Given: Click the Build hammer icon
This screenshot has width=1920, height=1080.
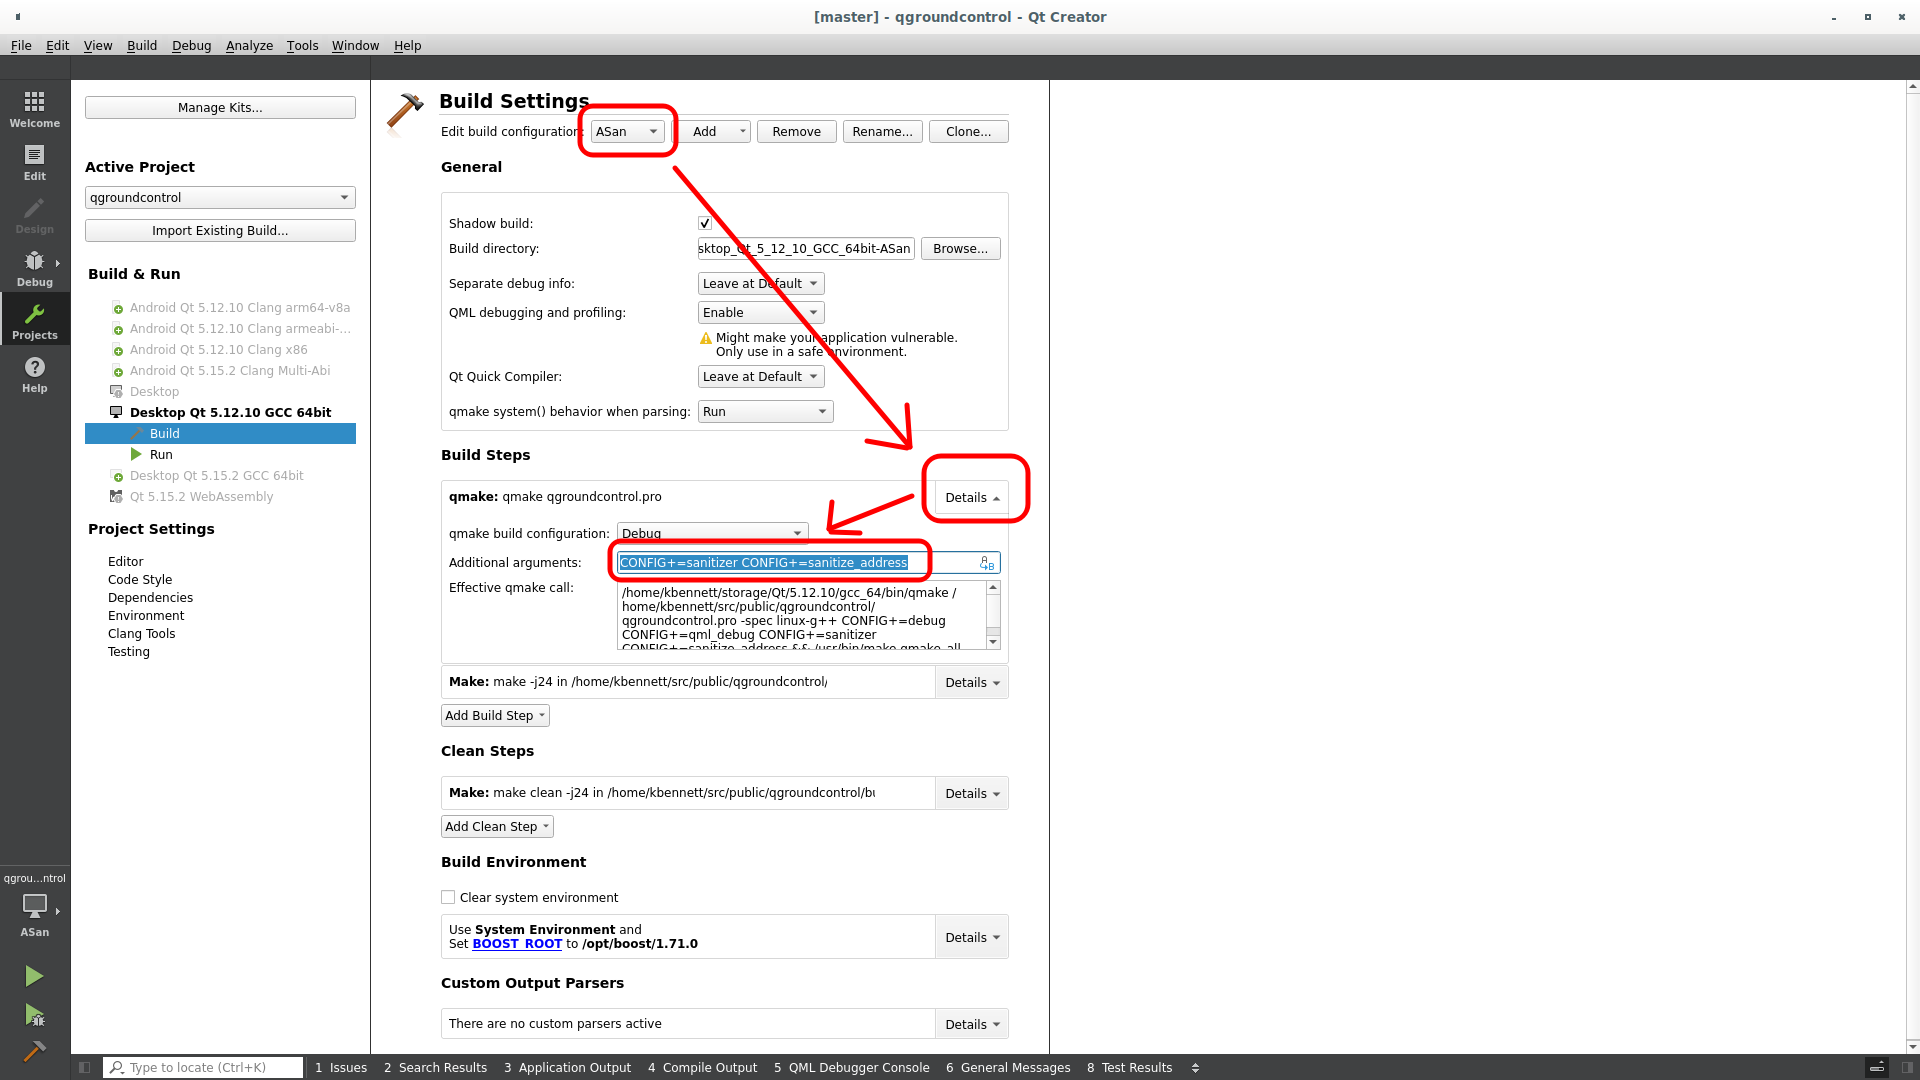Looking at the screenshot, I should (x=34, y=1051).
